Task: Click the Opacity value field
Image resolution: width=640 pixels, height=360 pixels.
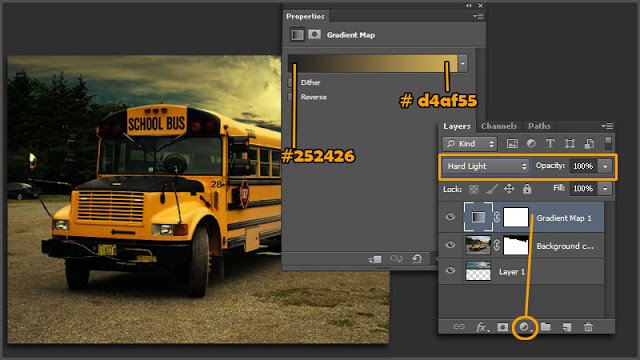Action: point(583,166)
